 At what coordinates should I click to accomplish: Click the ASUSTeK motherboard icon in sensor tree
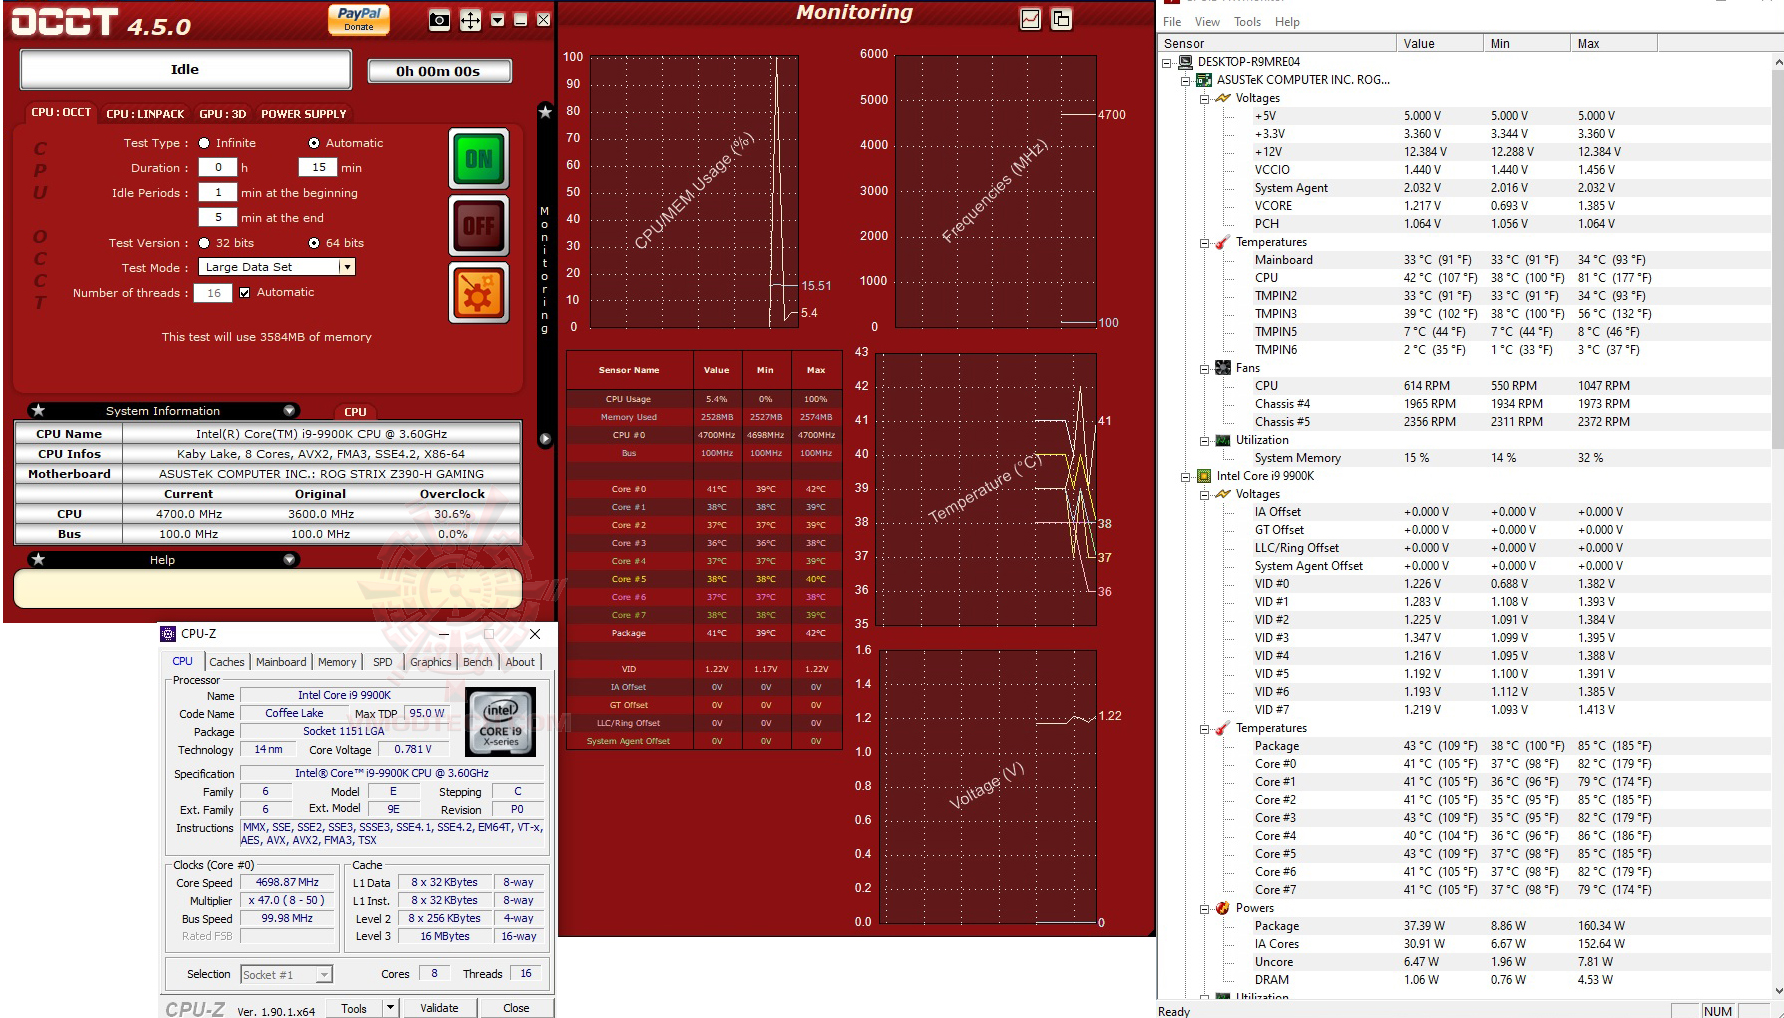1204,80
